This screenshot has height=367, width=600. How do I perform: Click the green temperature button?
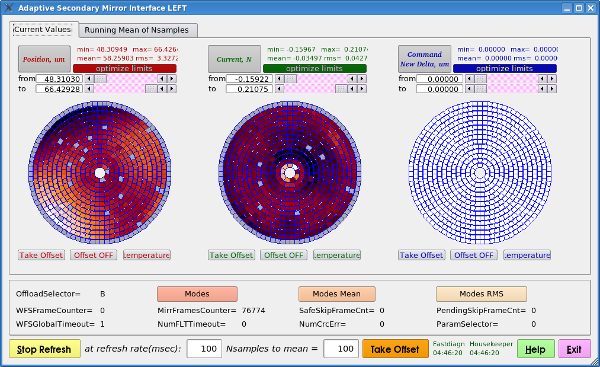[337, 255]
